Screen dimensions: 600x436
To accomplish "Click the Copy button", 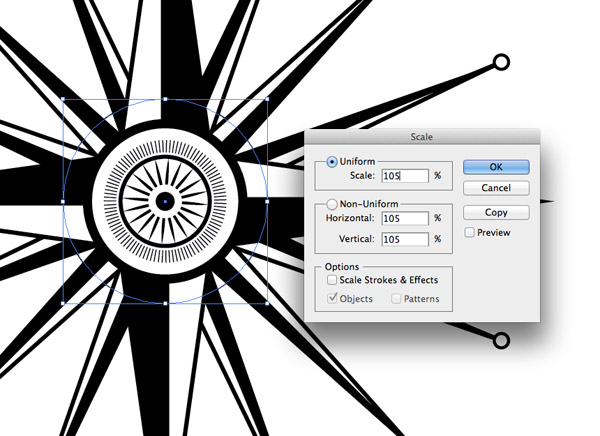I will (496, 213).
